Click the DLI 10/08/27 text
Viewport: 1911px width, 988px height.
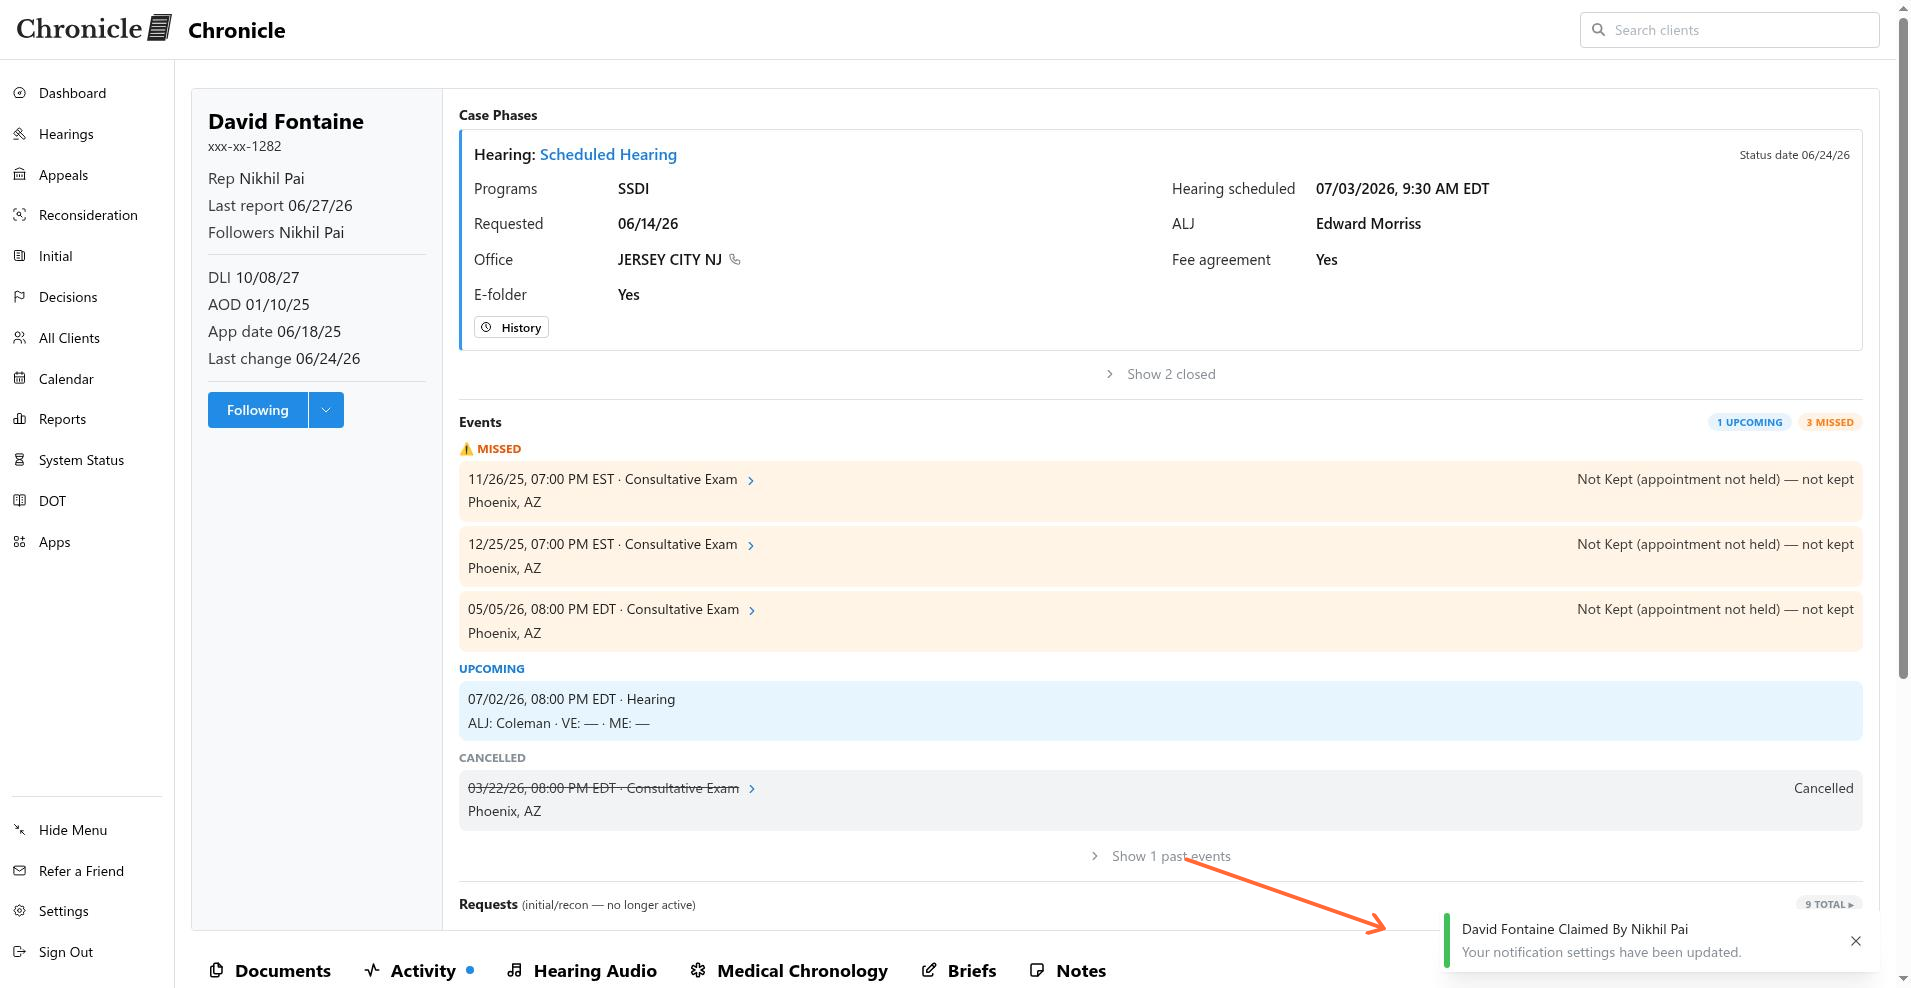pyautogui.click(x=253, y=277)
